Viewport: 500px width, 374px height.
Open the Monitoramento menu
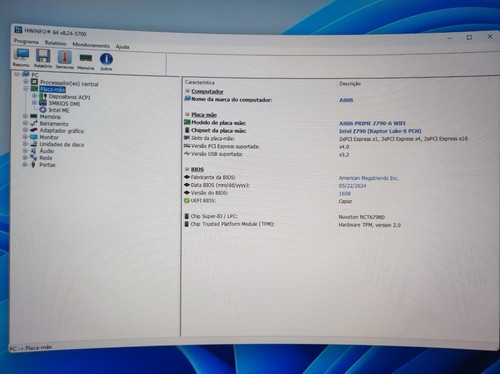[91, 45]
